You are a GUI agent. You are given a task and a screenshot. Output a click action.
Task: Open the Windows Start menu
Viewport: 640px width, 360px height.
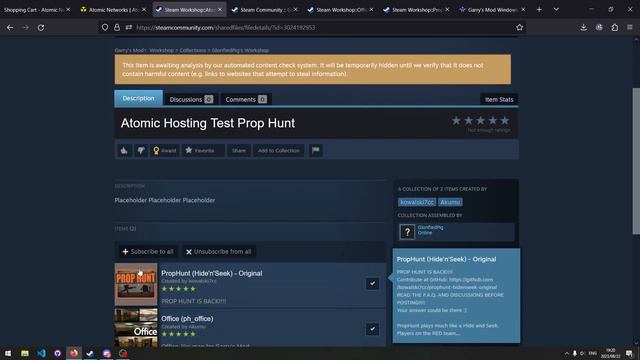pos(8,353)
